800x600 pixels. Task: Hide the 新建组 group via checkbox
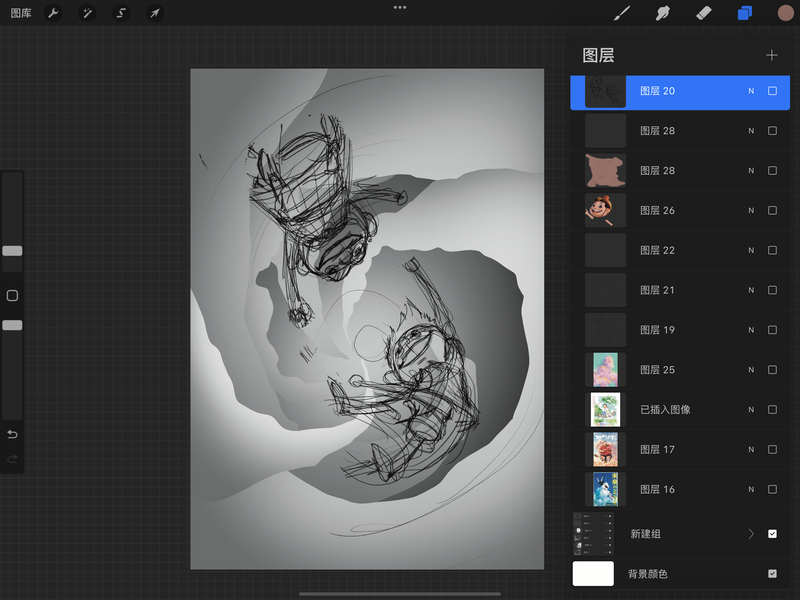(772, 534)
